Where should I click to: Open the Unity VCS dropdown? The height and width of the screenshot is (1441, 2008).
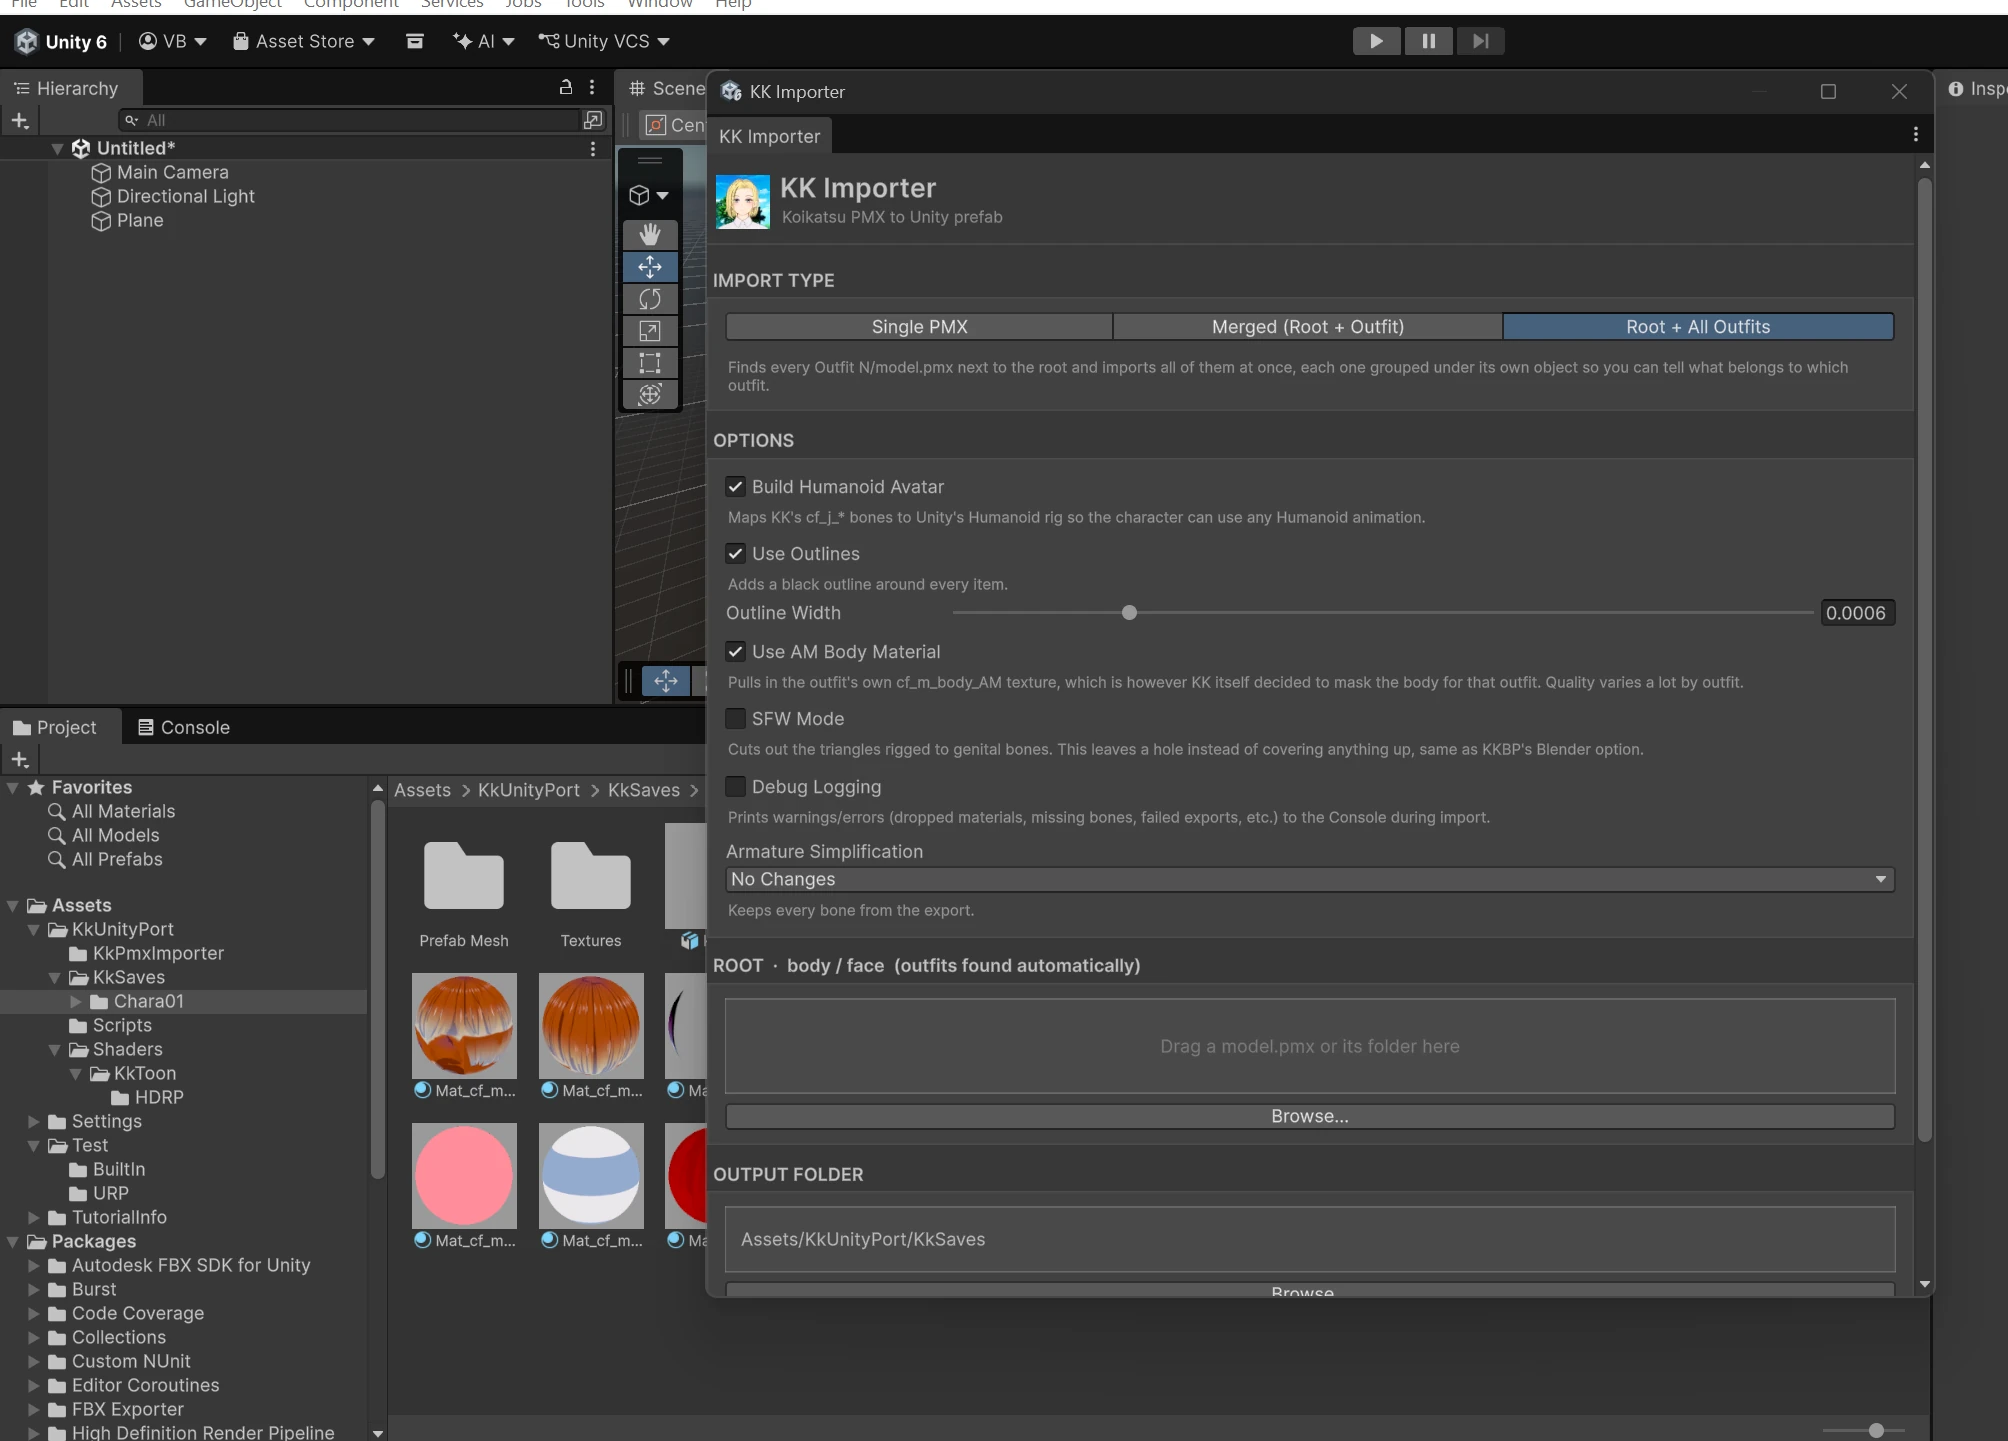point(604,41)
